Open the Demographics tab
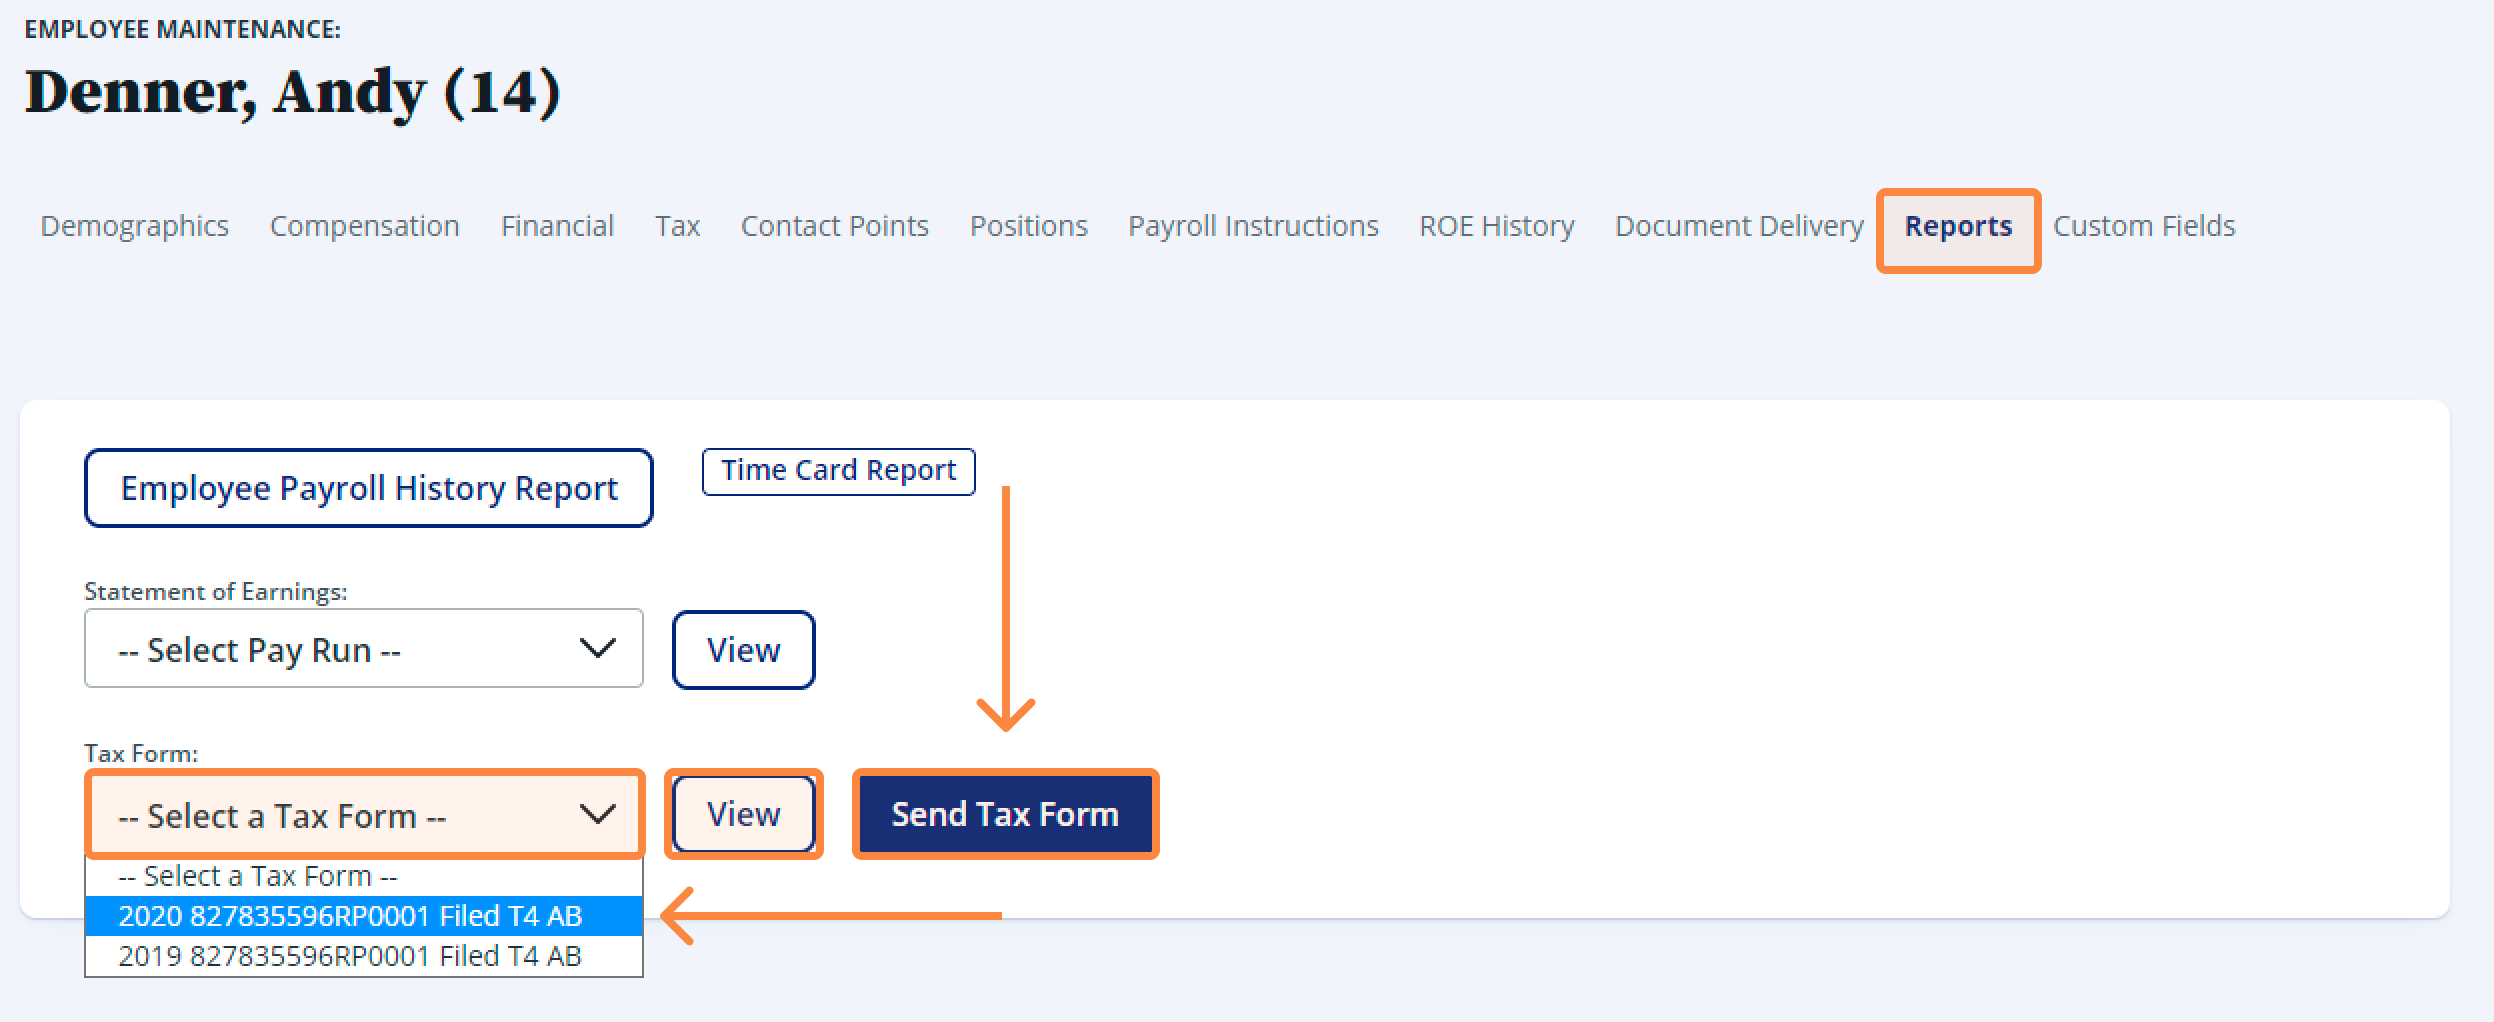Image resolution: width=2494 pixels, height=1022 pixels. pos(135,226)
